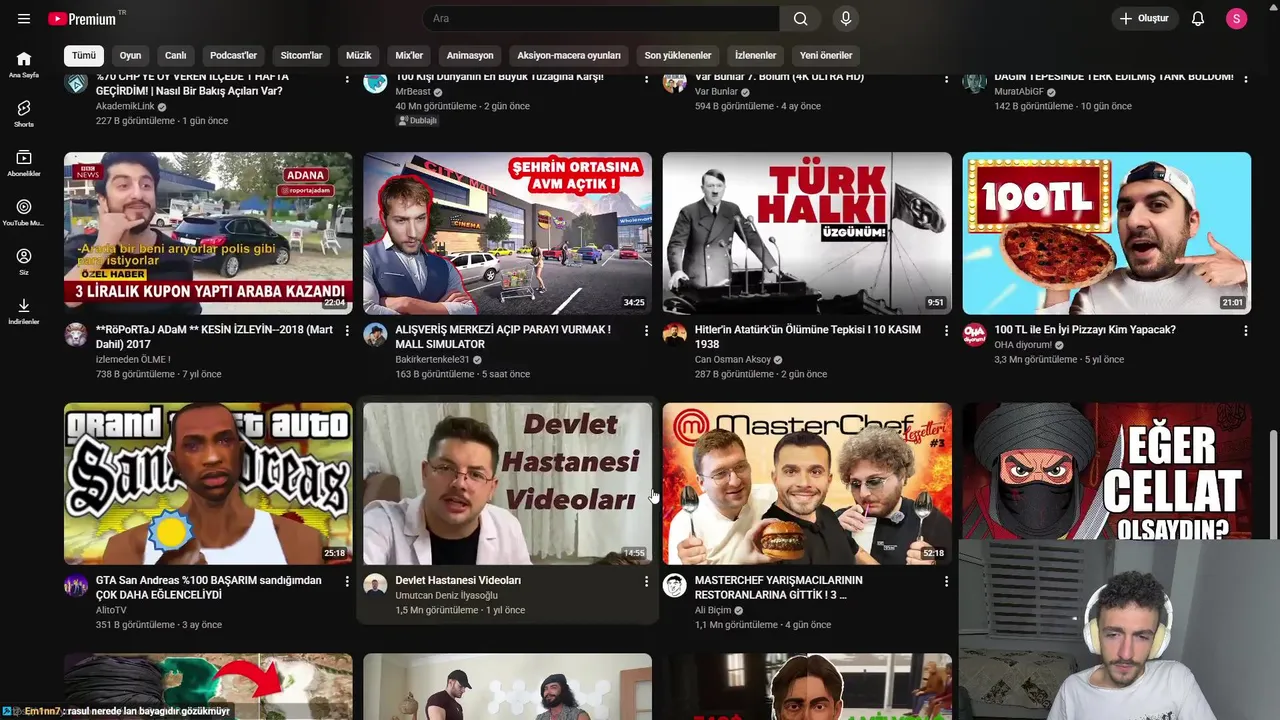Select the Canlı filter chip
This screenshot has height=720, width=1280.
click(x=175, y=55)
